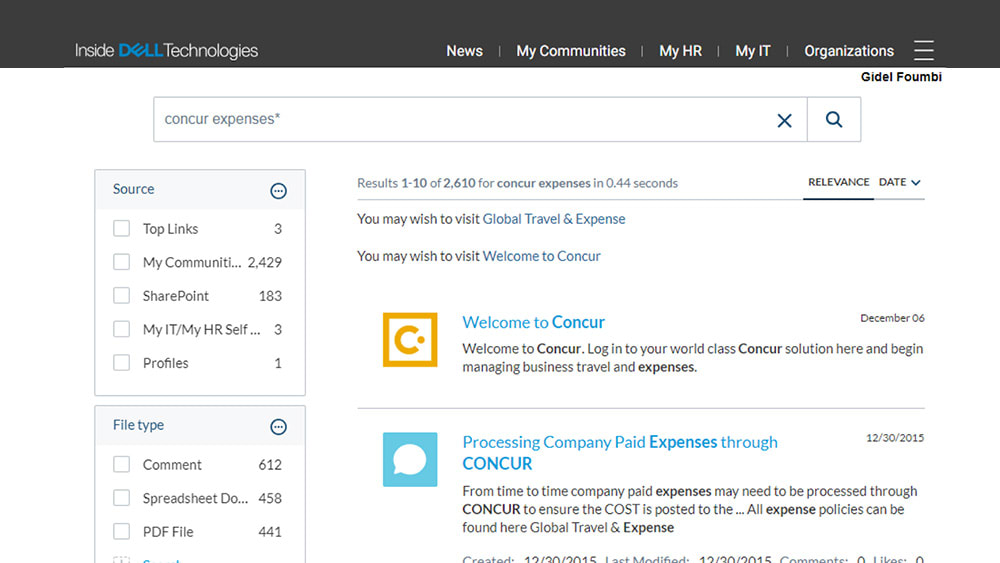
Task: Go to My HR menu item
Action: (680, 51)
